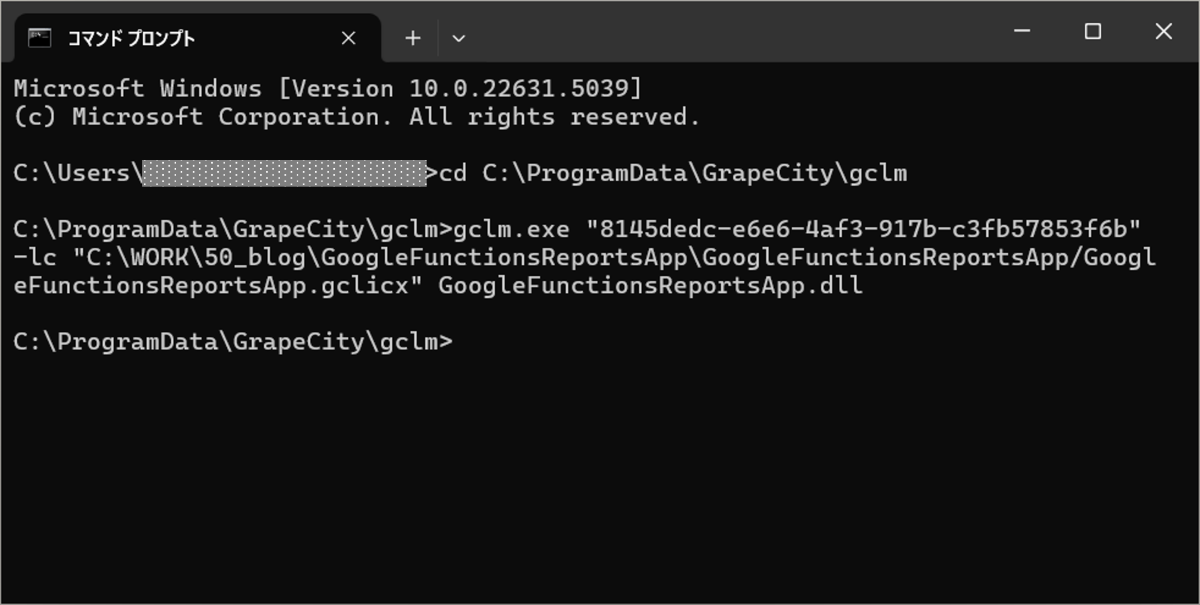Click the redacted username block in the path
Image resolution: width=1200 pixels, height=605 pixels.
click(x=284, y=173)
